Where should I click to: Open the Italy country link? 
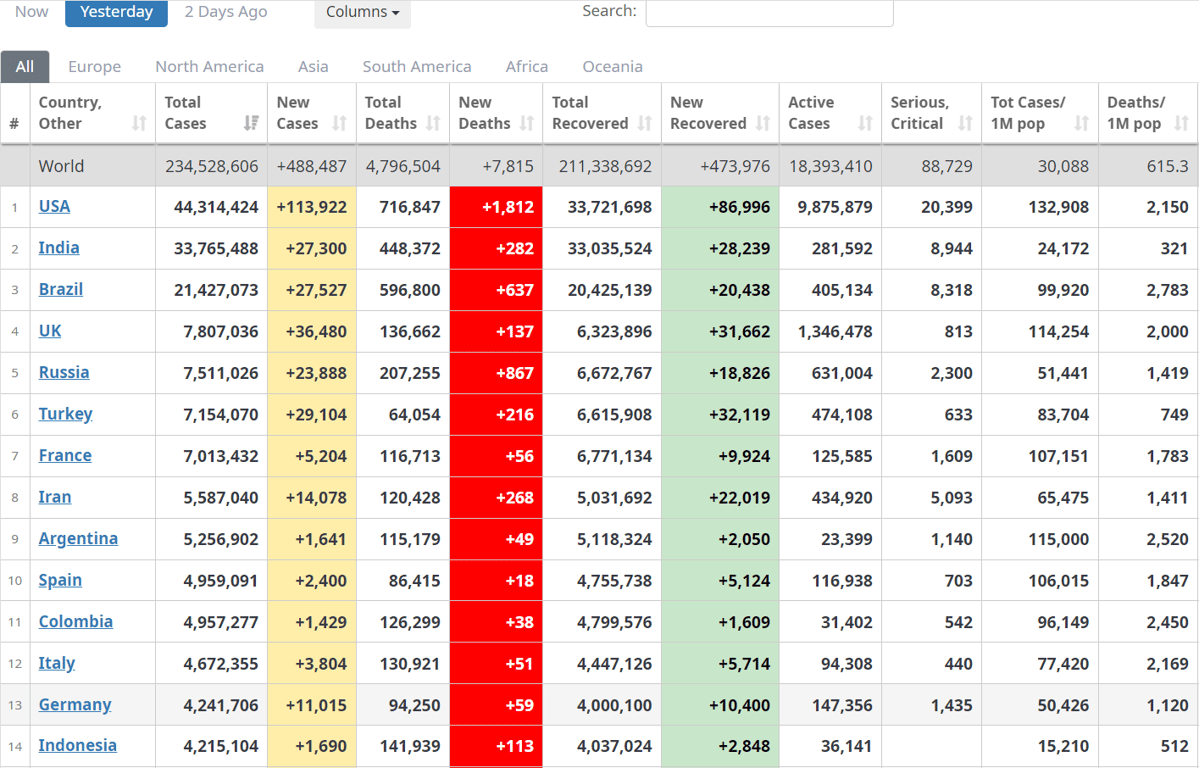[x=57, y=663]
